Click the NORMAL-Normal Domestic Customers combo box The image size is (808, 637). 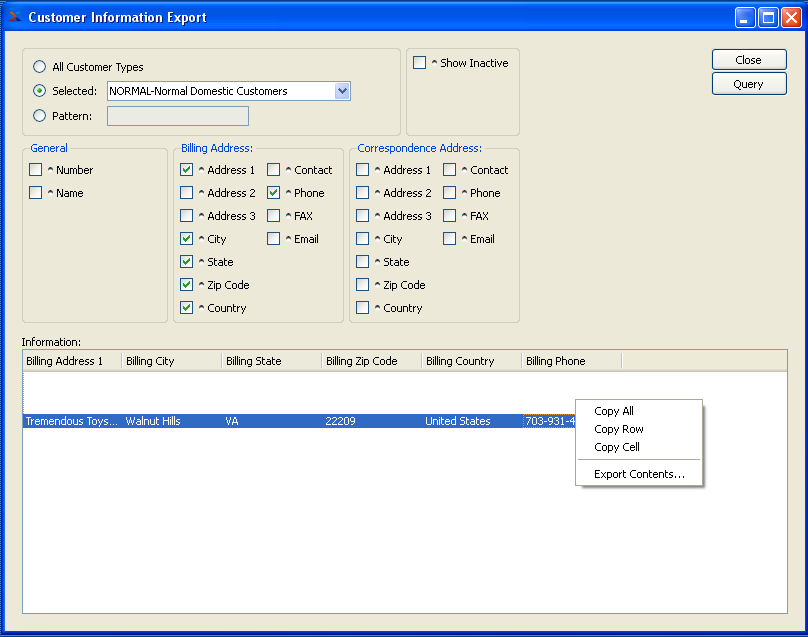pos(220,91)
